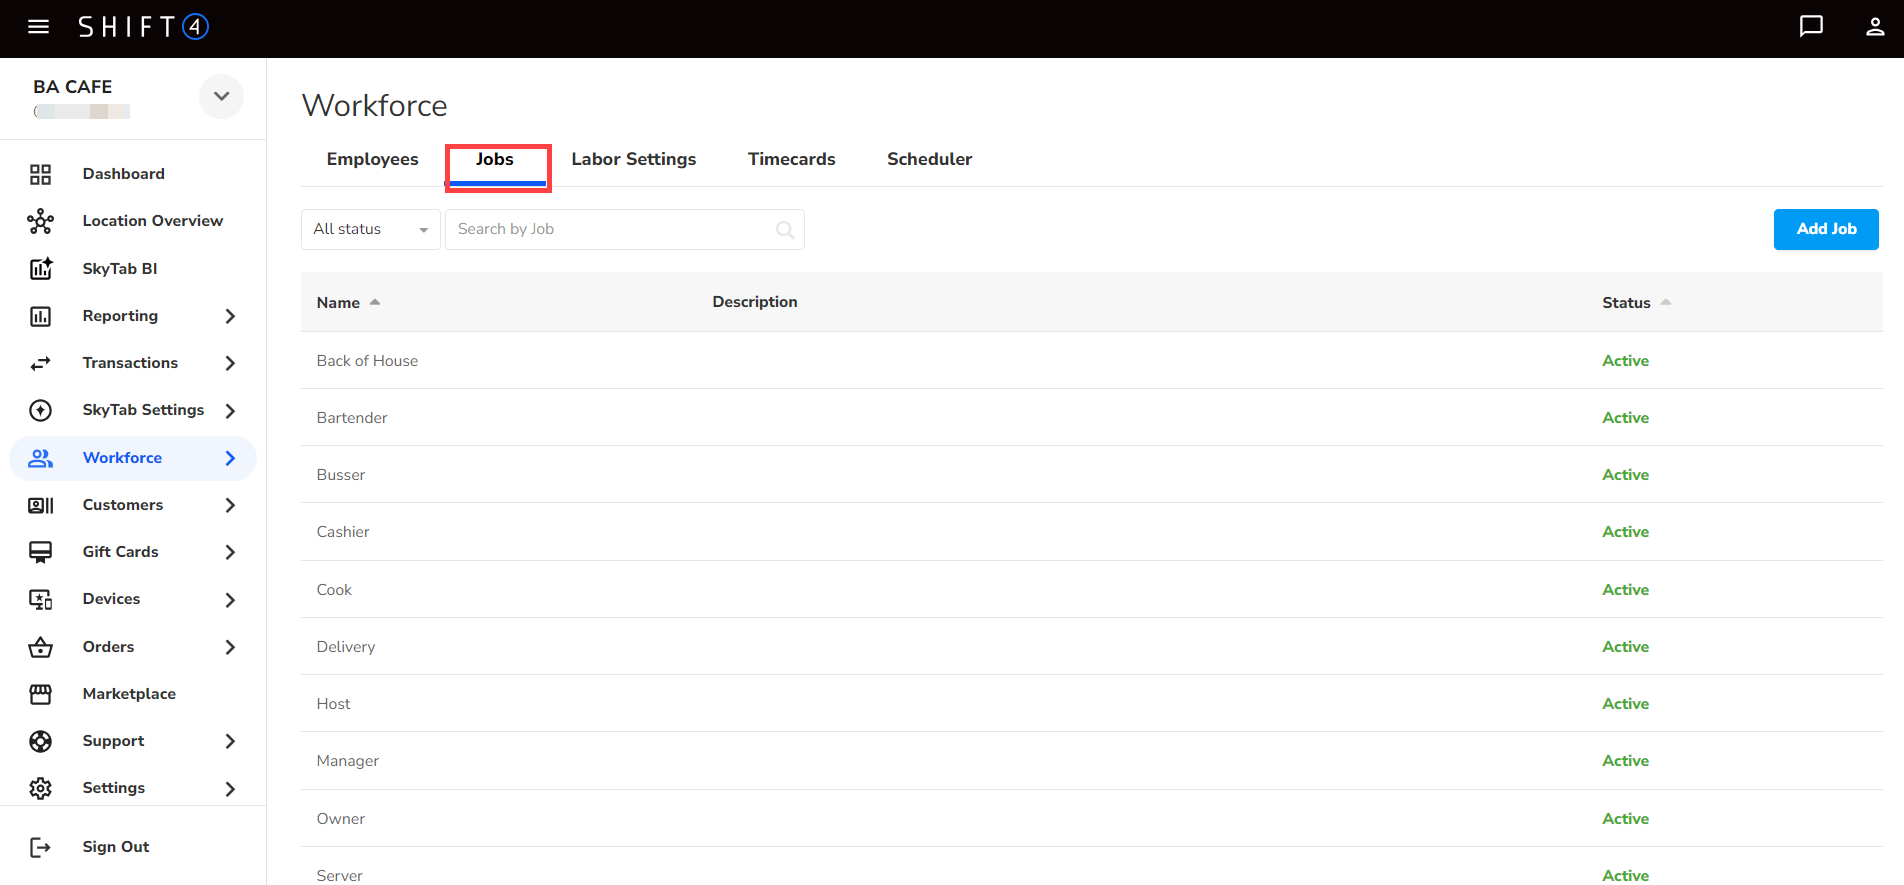This screenshot has width=1904, height=885.
Task: Open the chat messages icon
Action: [1811, 27]
